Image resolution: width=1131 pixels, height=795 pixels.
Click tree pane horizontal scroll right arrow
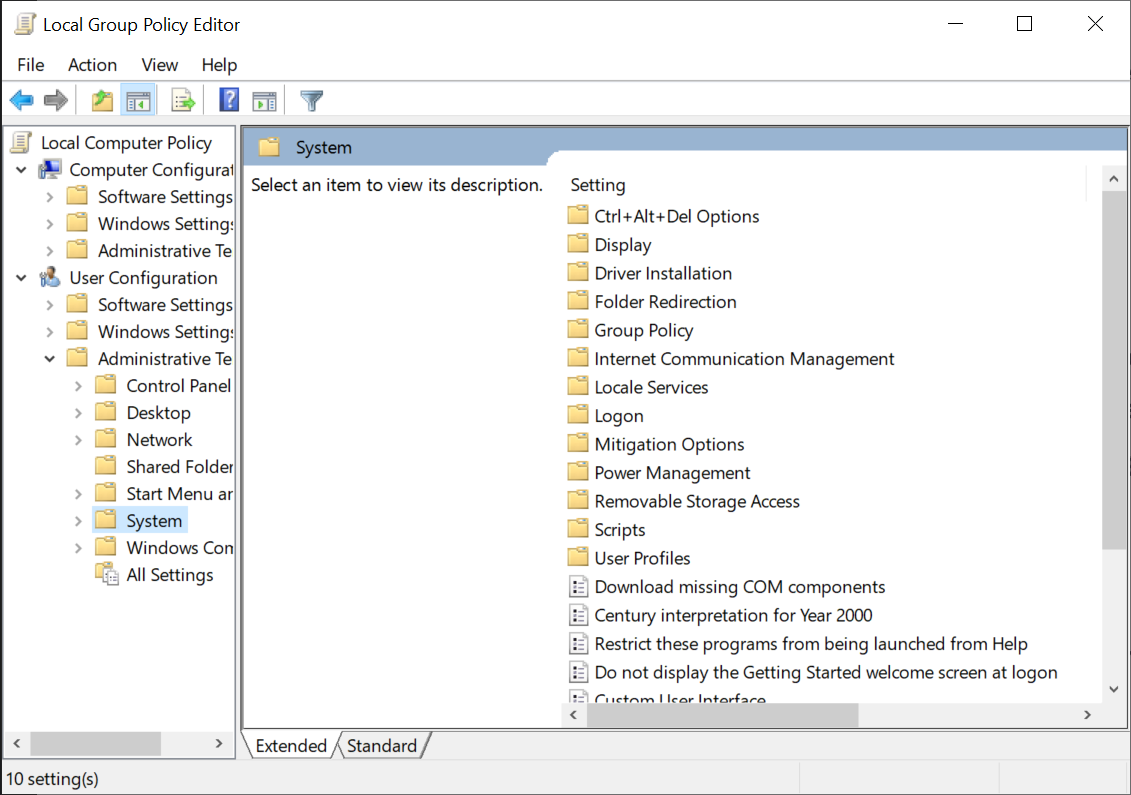click(x=219, y=742)
